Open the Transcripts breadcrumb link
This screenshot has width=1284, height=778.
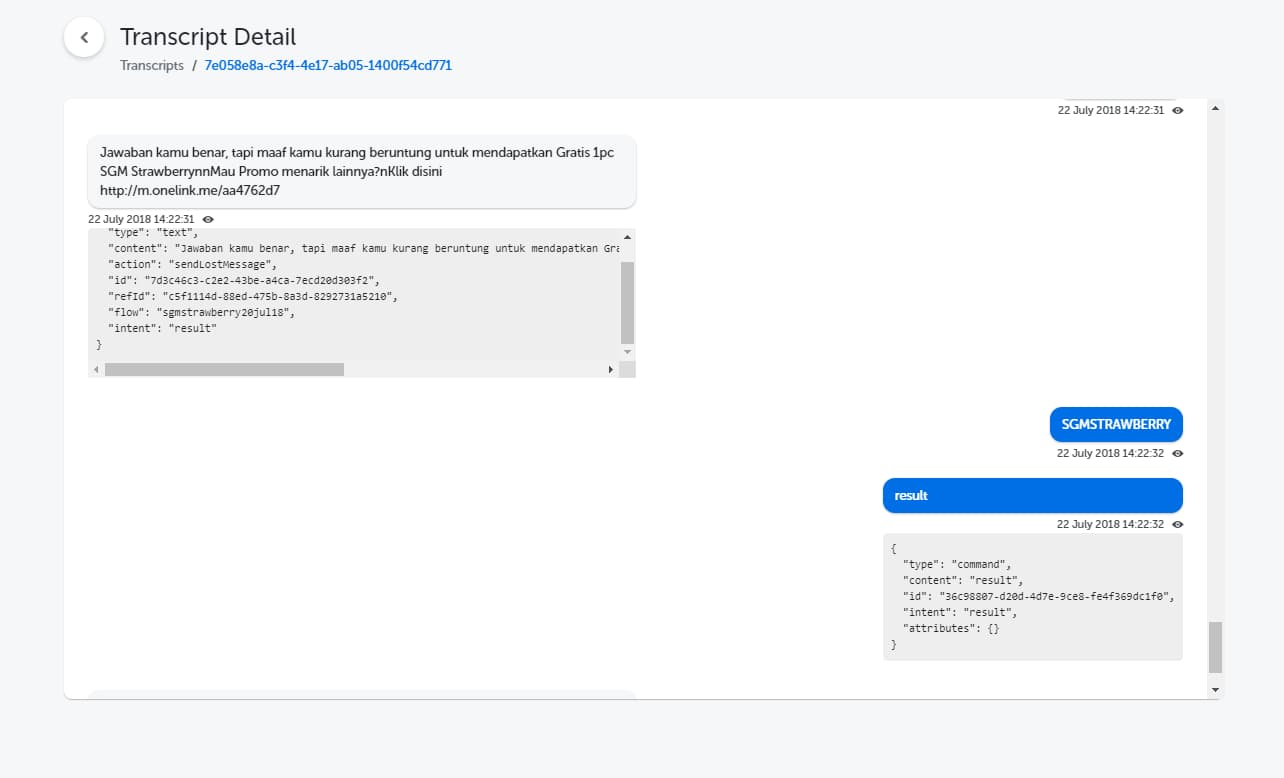click(x=152, y=65)
